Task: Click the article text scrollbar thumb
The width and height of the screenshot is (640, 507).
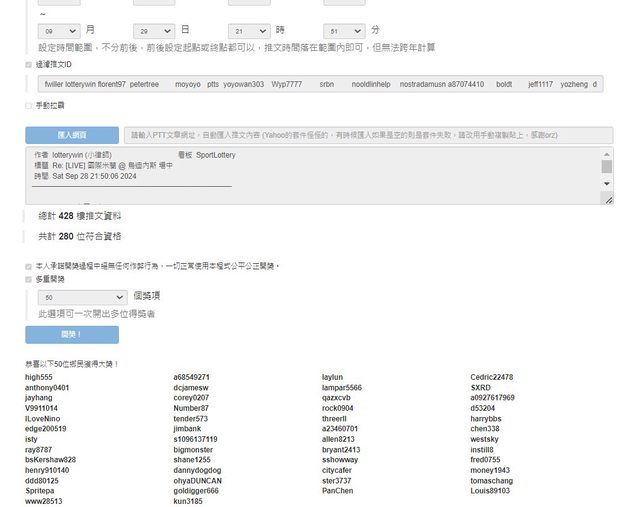Action: click(606, 167)
